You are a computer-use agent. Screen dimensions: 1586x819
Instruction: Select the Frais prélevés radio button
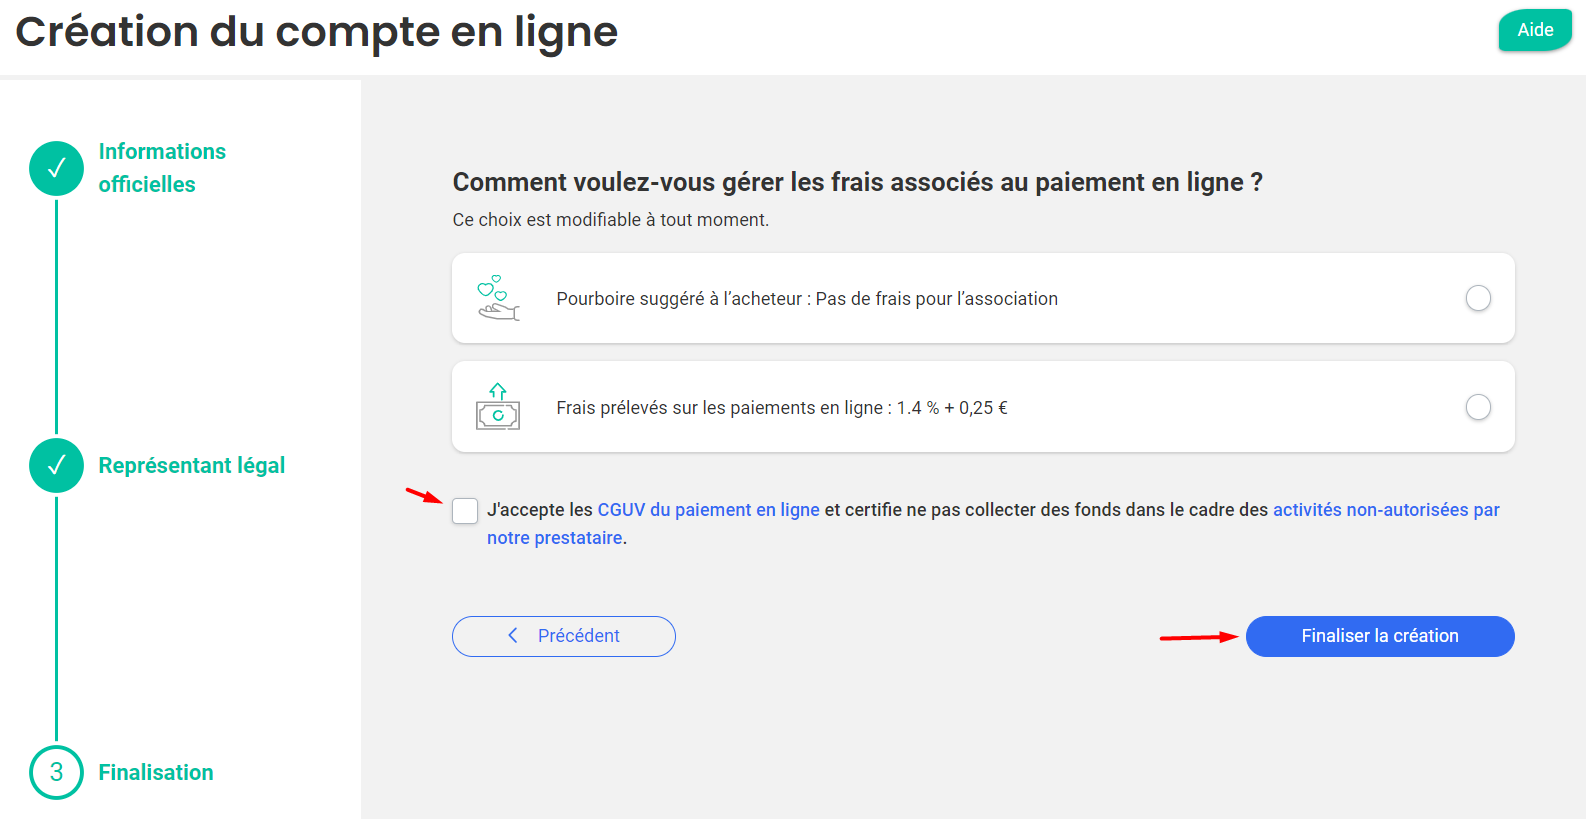(x=1478, y=407)
